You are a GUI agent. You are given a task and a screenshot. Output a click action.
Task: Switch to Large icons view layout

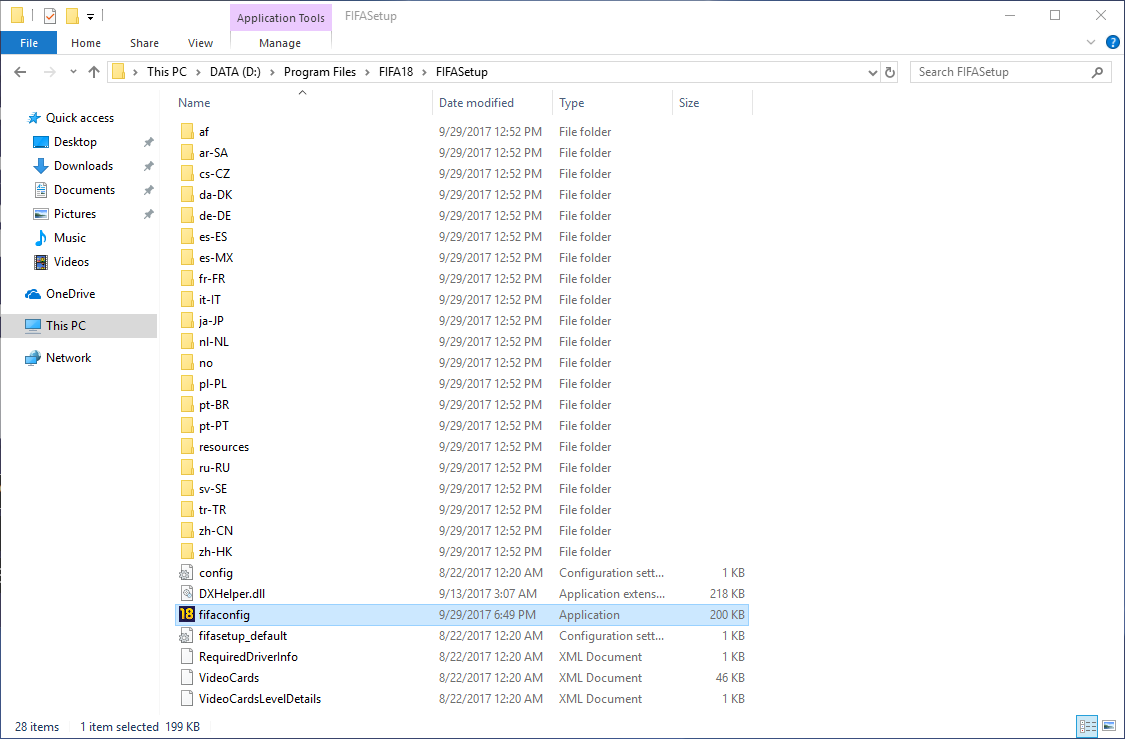pyautogui.click(x=1109, y=726)
